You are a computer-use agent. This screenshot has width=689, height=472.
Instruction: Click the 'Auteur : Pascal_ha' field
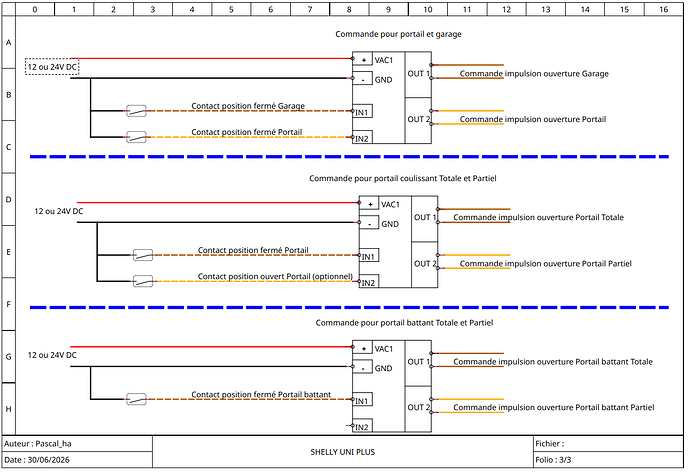78,443
